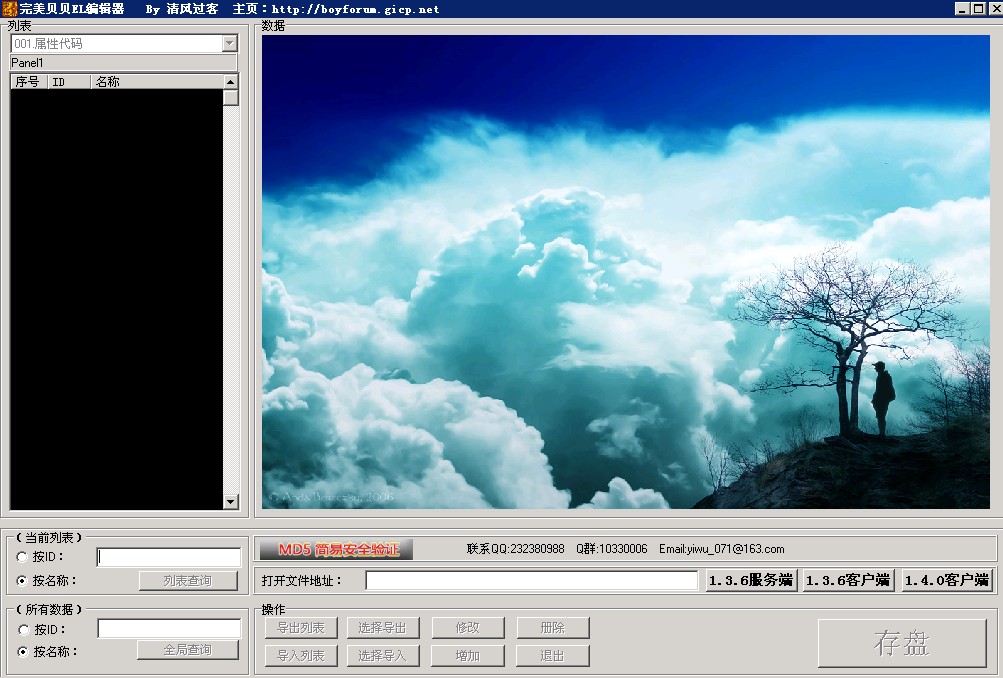Click the 退出 exit button

[x=552, y=656]
